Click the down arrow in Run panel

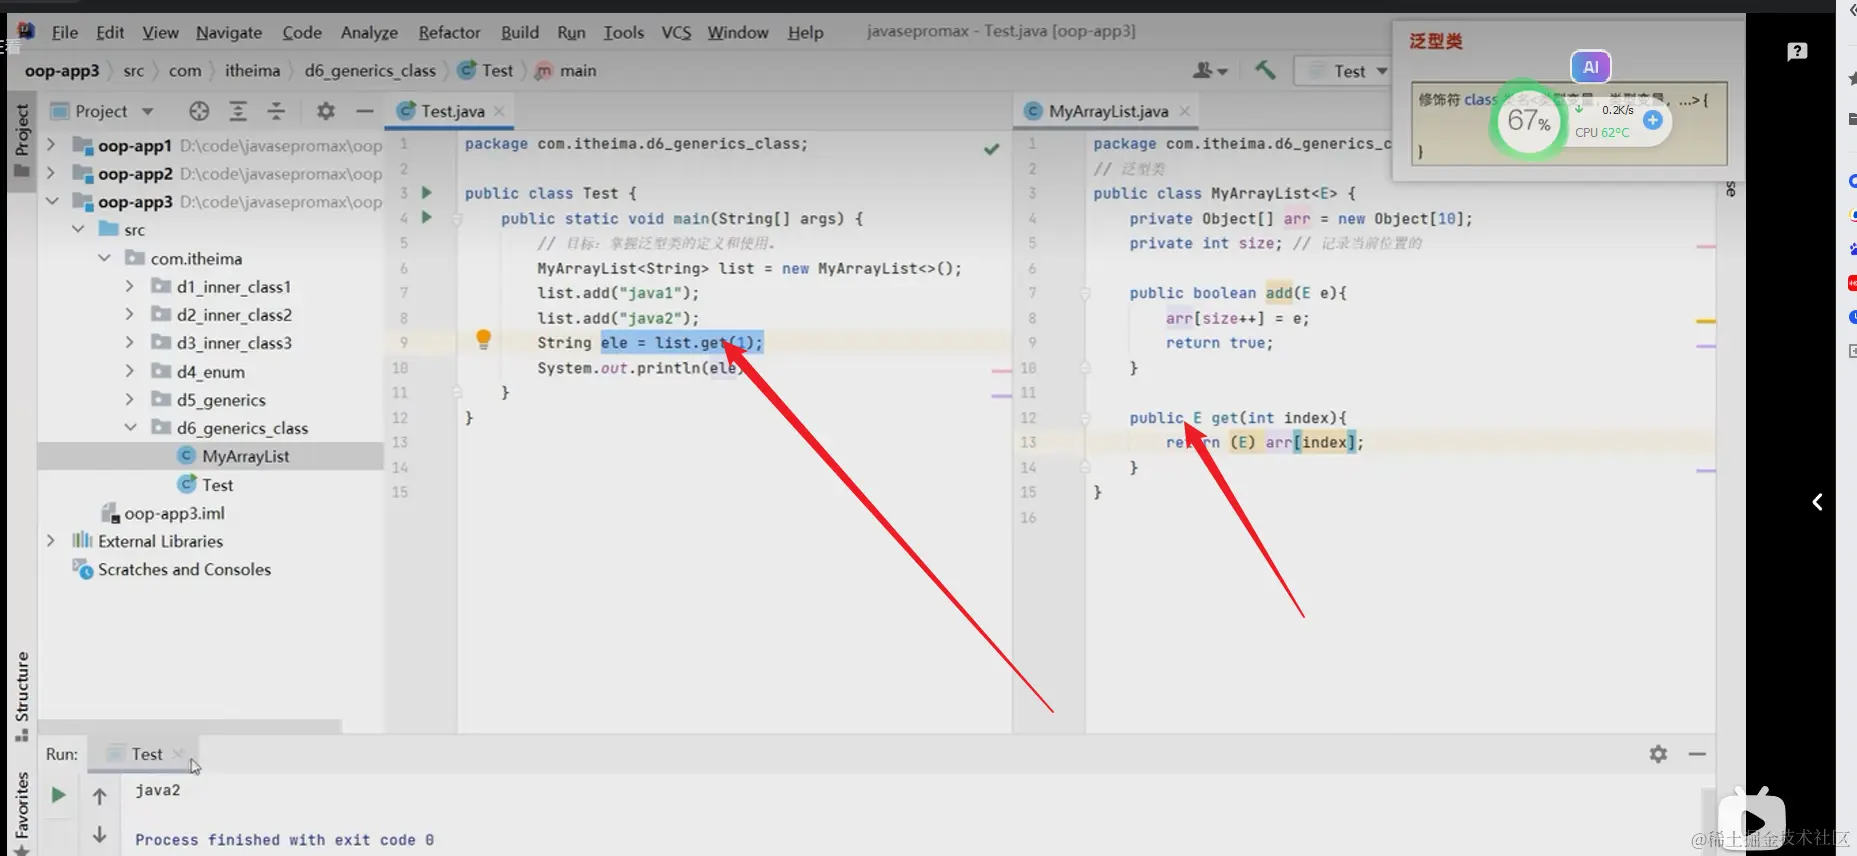click(99, 834)
